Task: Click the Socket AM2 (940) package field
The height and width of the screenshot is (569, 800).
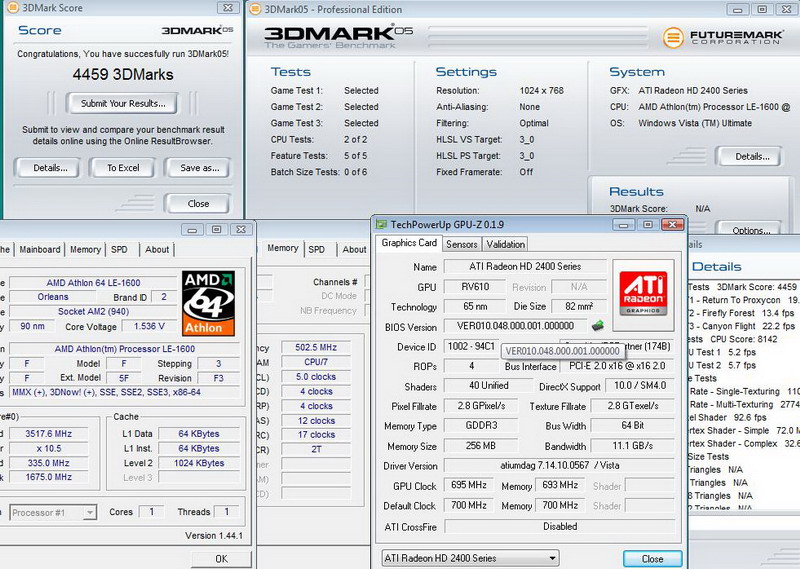Action: [93, 311]
